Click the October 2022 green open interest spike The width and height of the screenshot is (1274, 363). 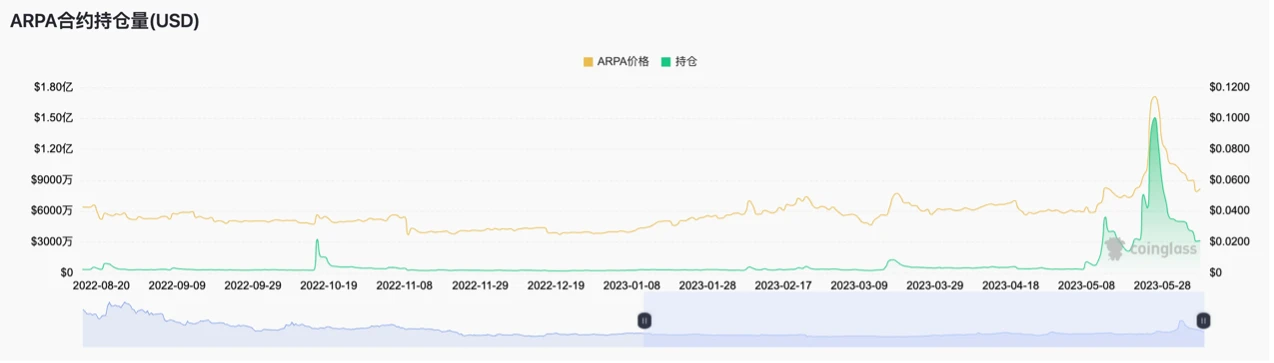[x=317, y=241]
